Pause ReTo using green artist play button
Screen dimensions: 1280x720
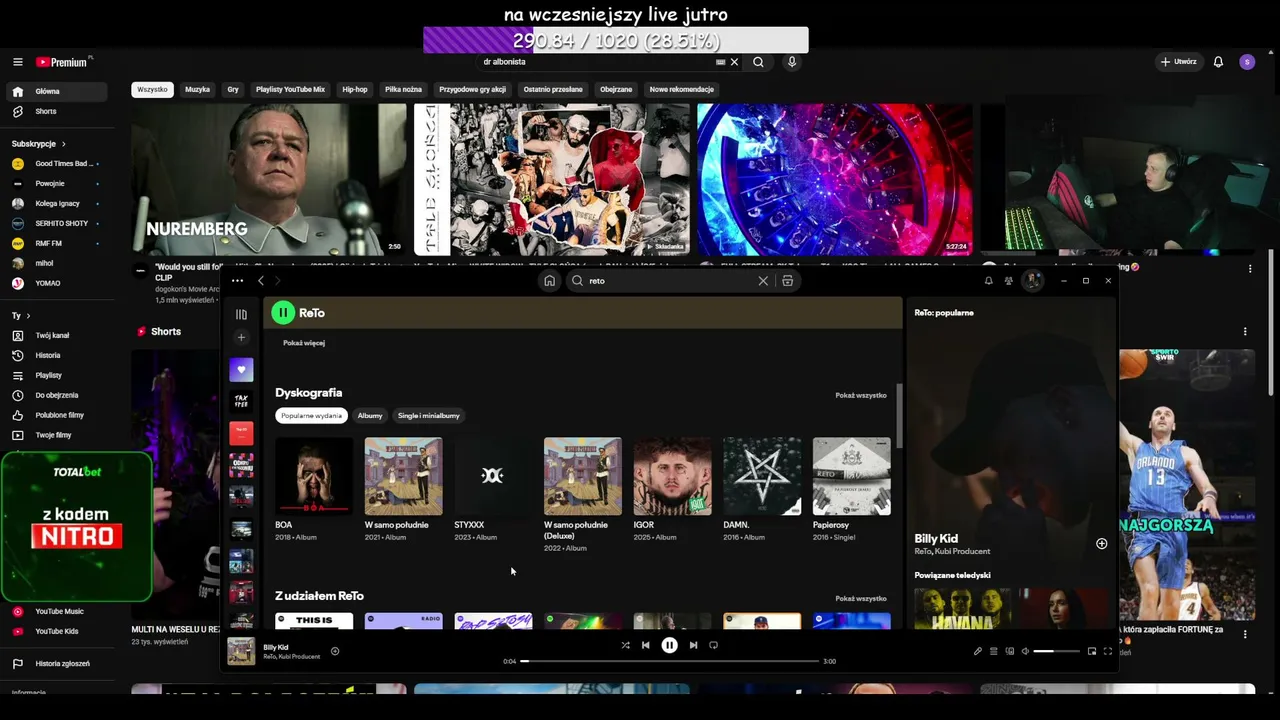(283, 313)
